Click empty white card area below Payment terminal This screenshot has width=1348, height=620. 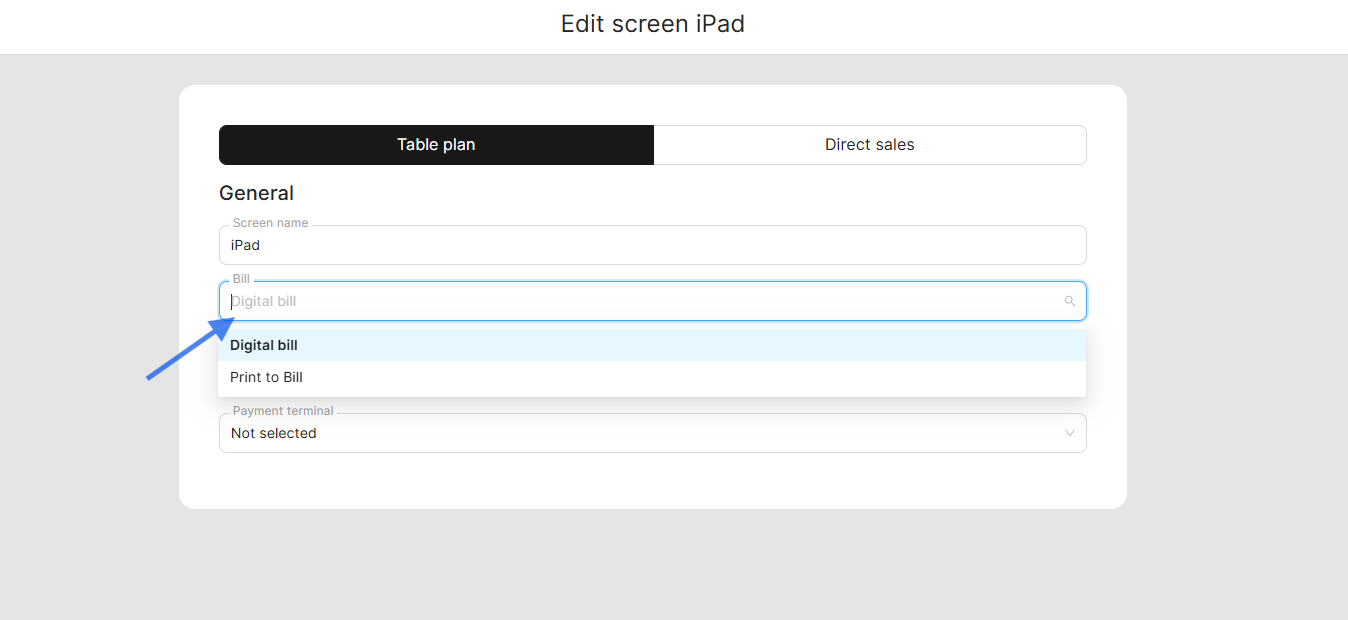pos(652,481)
